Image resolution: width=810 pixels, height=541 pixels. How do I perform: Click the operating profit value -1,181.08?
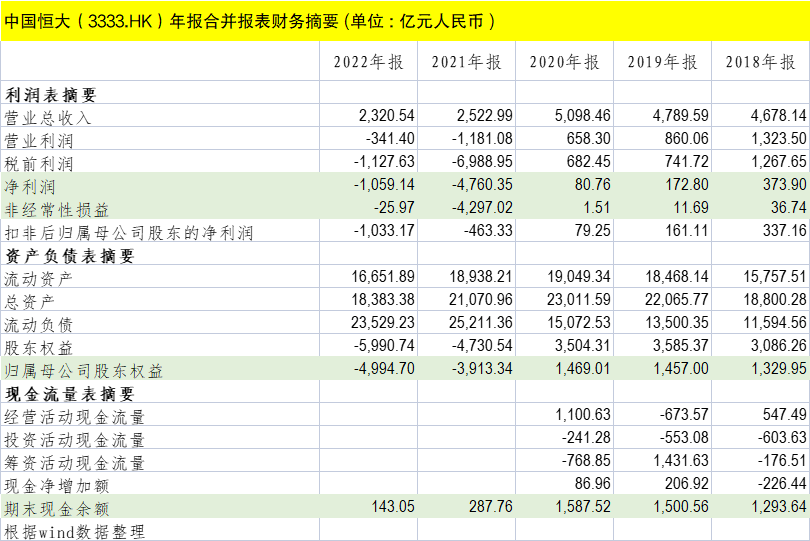click(x=482, y=138)
